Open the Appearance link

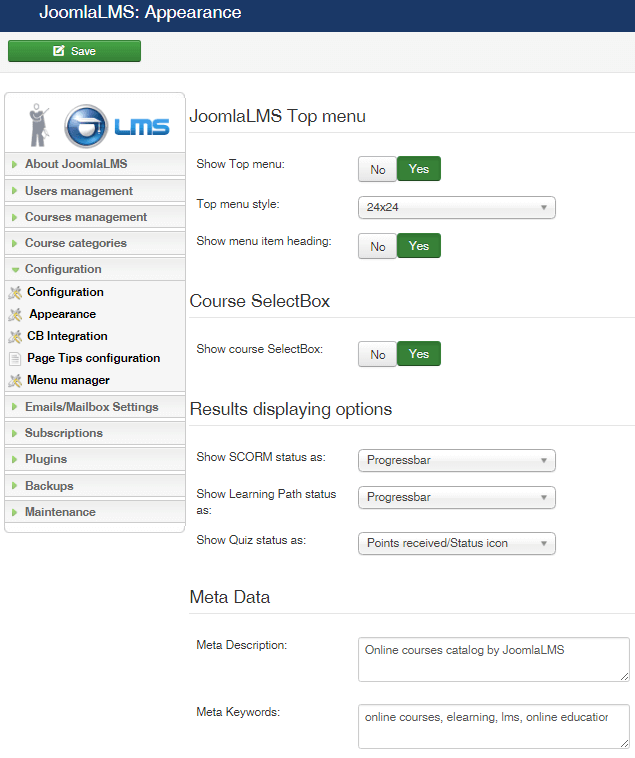pyautogui.click(x=62, y=314)
